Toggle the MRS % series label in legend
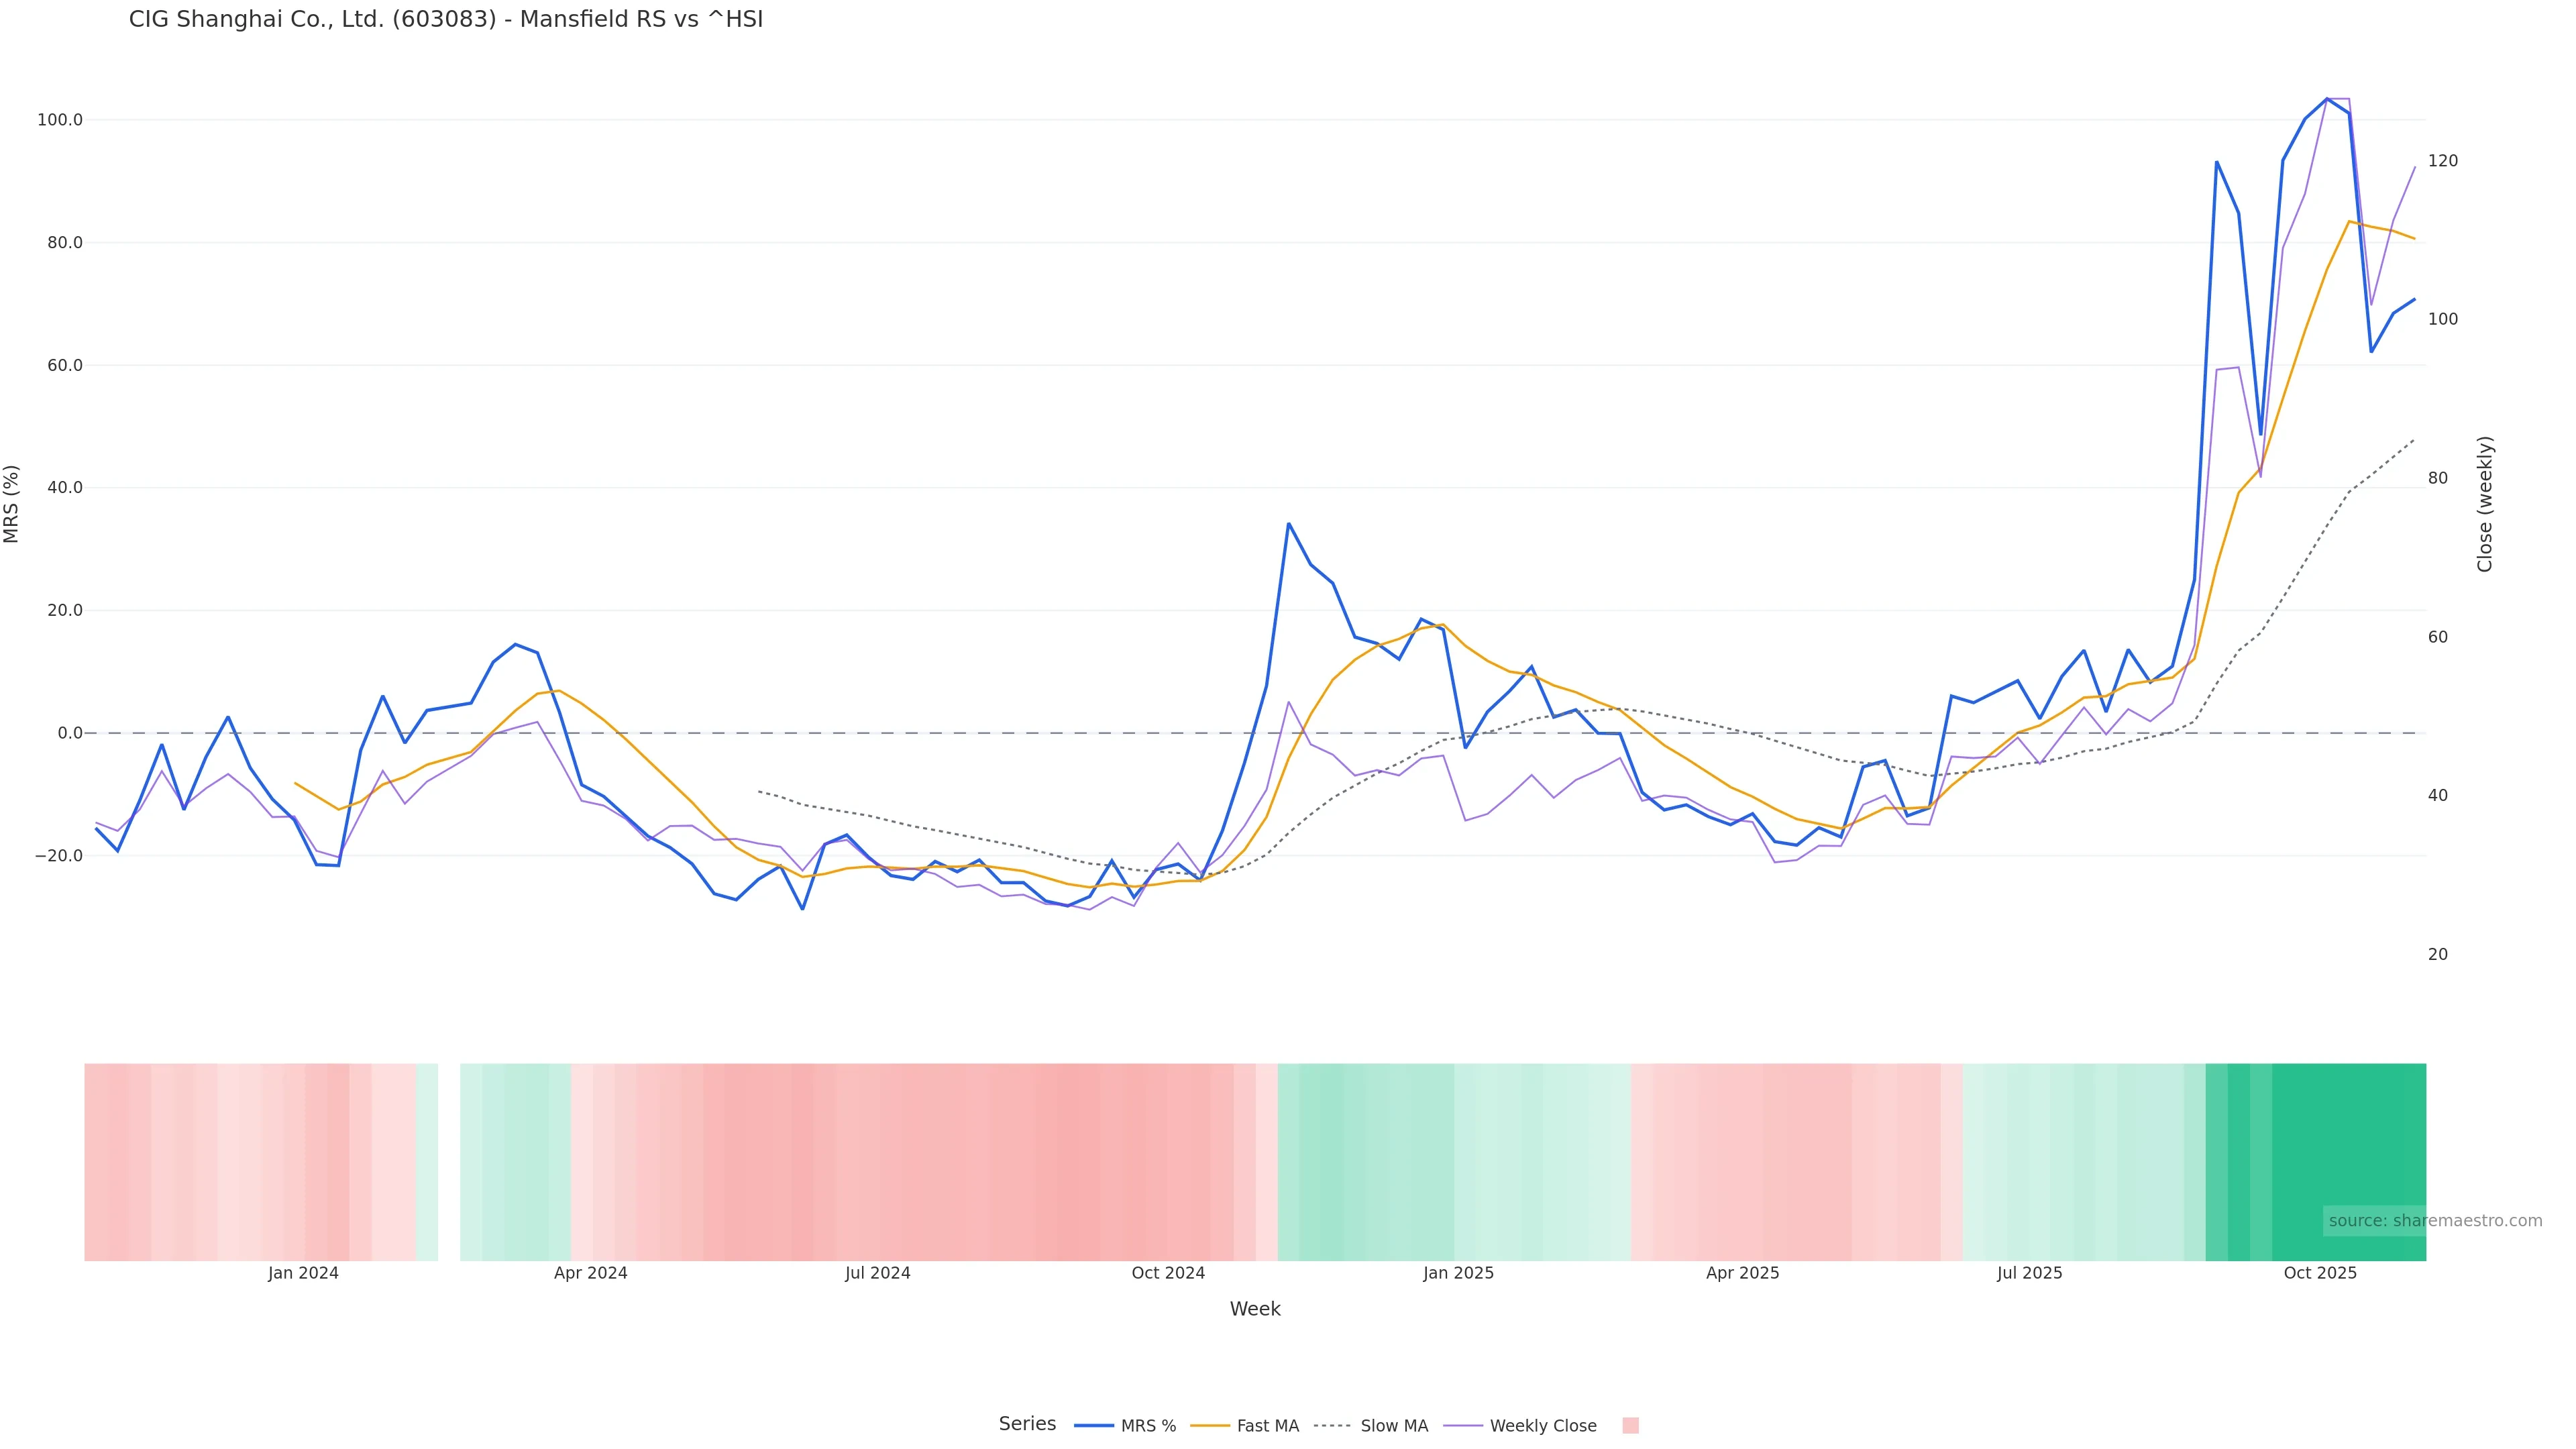This screenshot has height=1449, width=2576. click(x=1148, y=1426)
